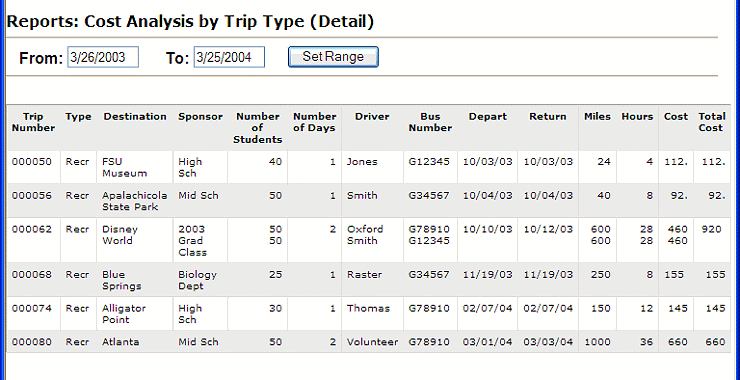Click trip number 000068 in the table
The image size is (740, 380).
click(32, 274)
